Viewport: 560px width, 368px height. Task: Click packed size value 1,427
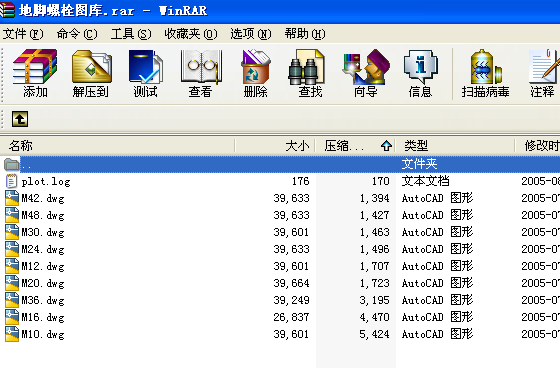tap(374, 215)
